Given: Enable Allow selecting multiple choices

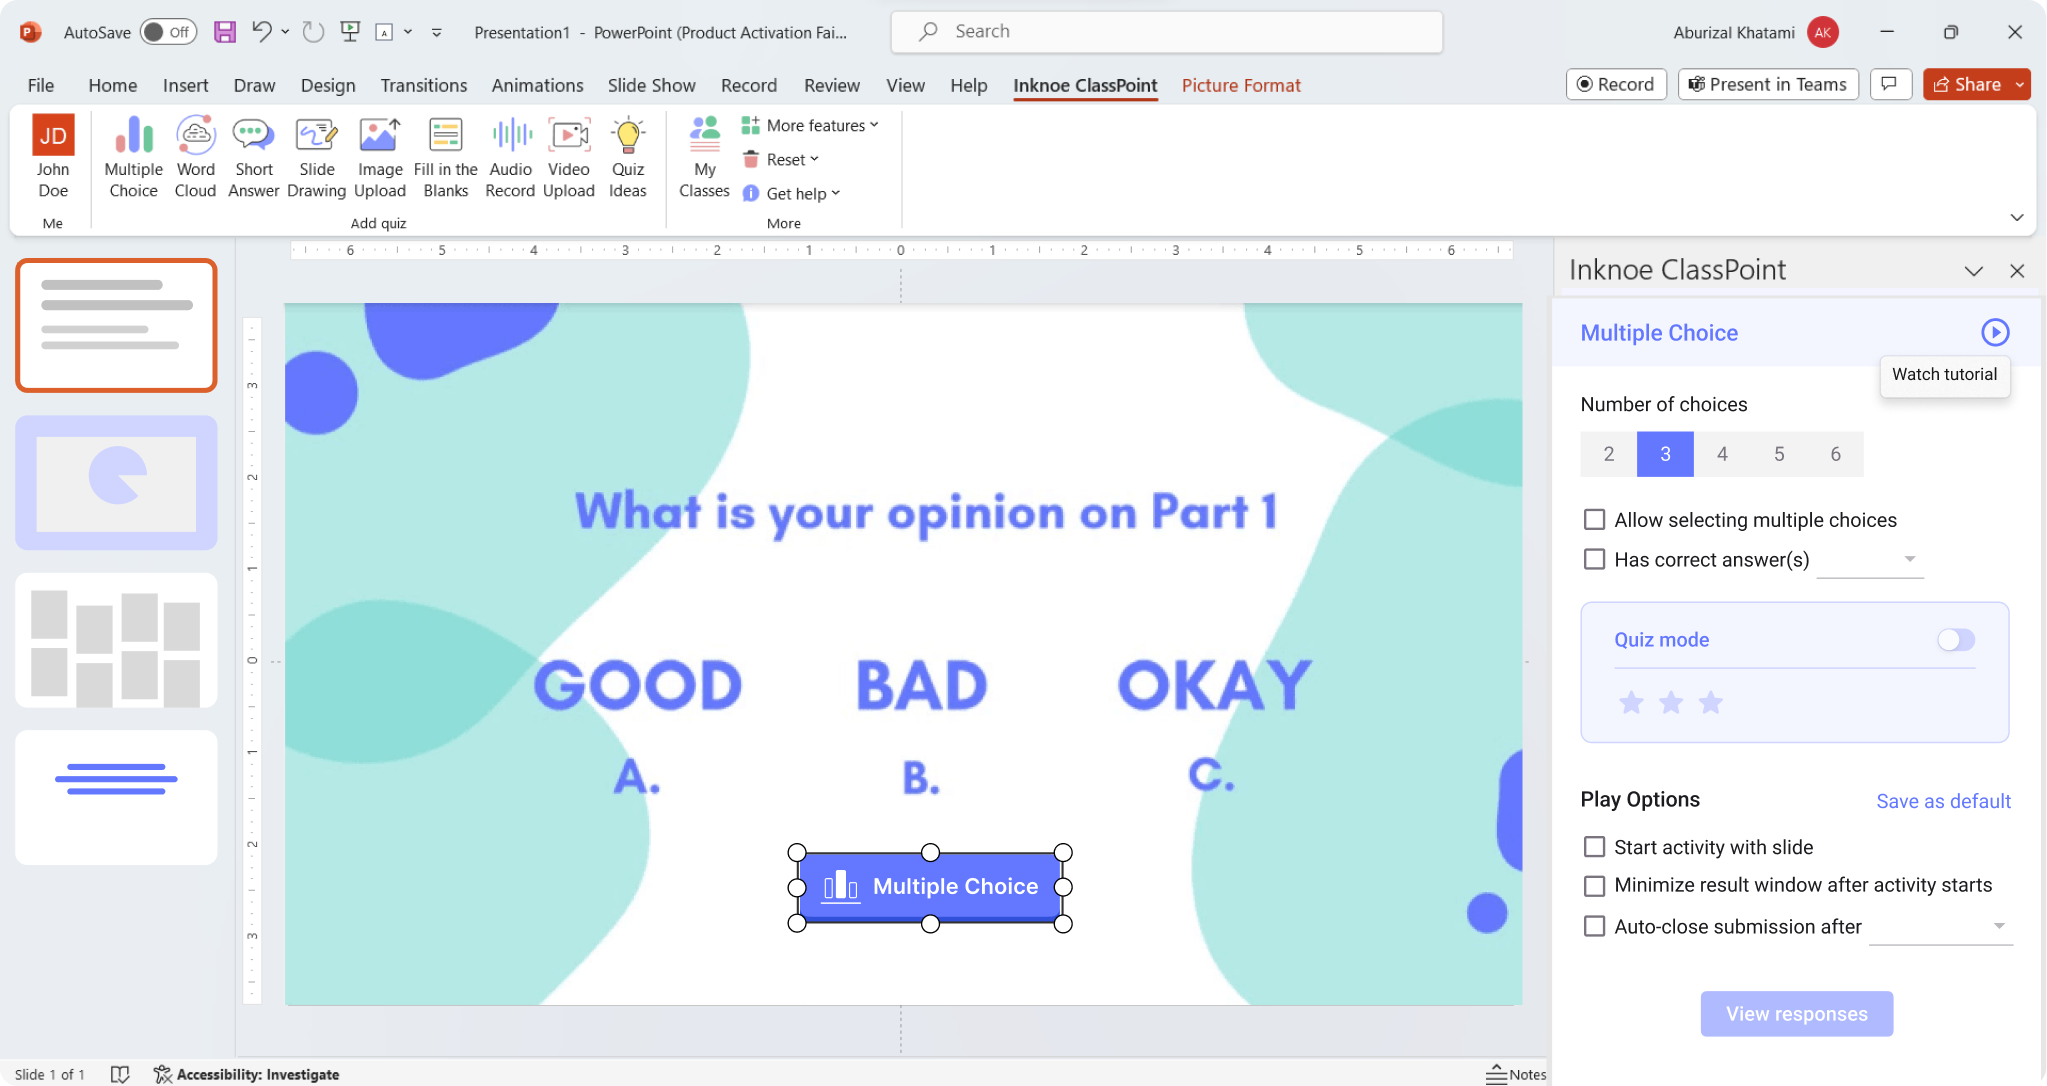Looking at the screenshot, I should [x=1592, y=519].
